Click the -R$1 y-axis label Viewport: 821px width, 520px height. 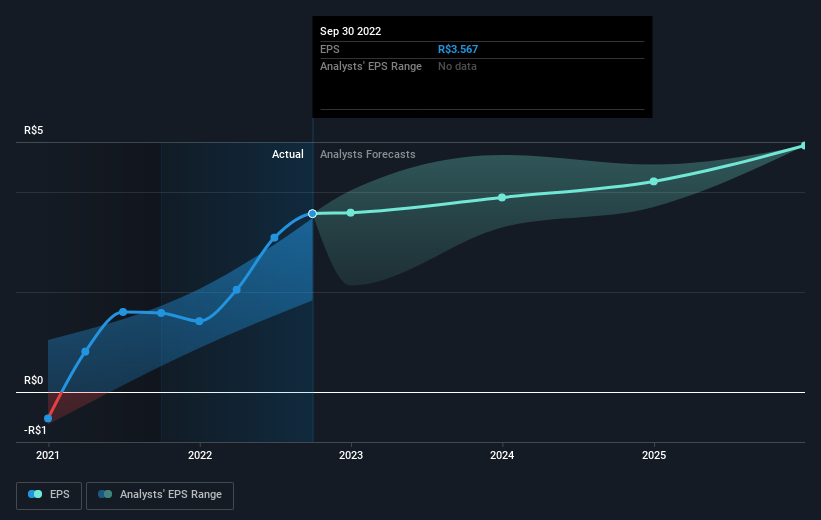(x=35, y=430)
